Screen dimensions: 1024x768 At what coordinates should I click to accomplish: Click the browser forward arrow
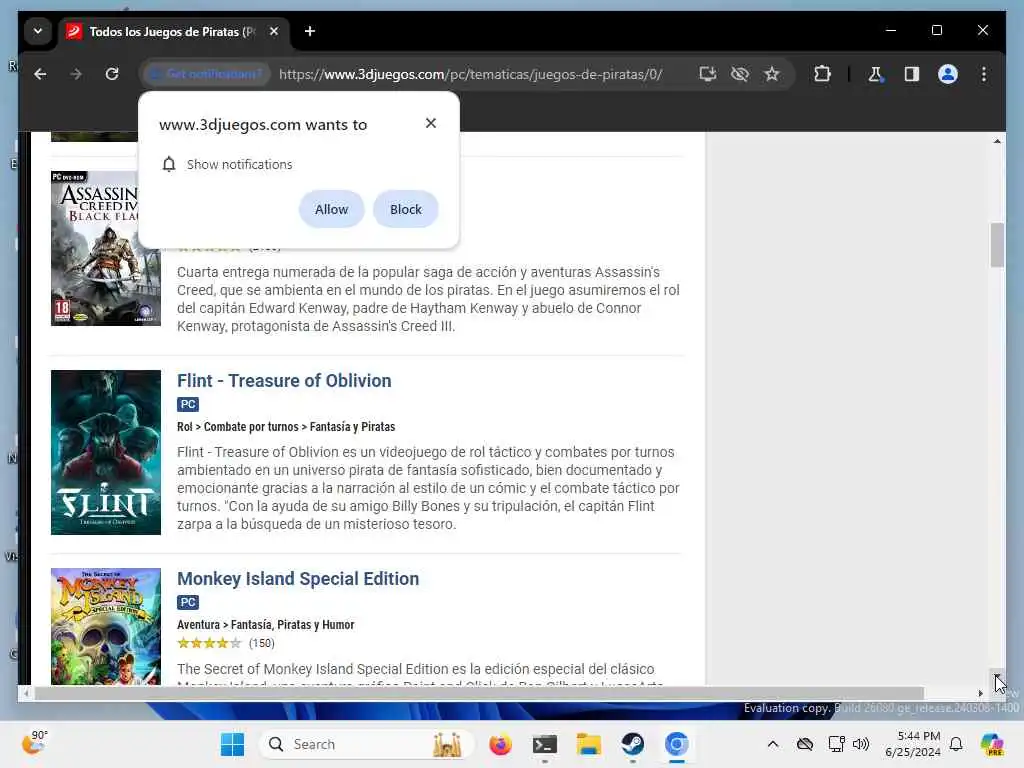pyautogui.click(x=76, y=74)
